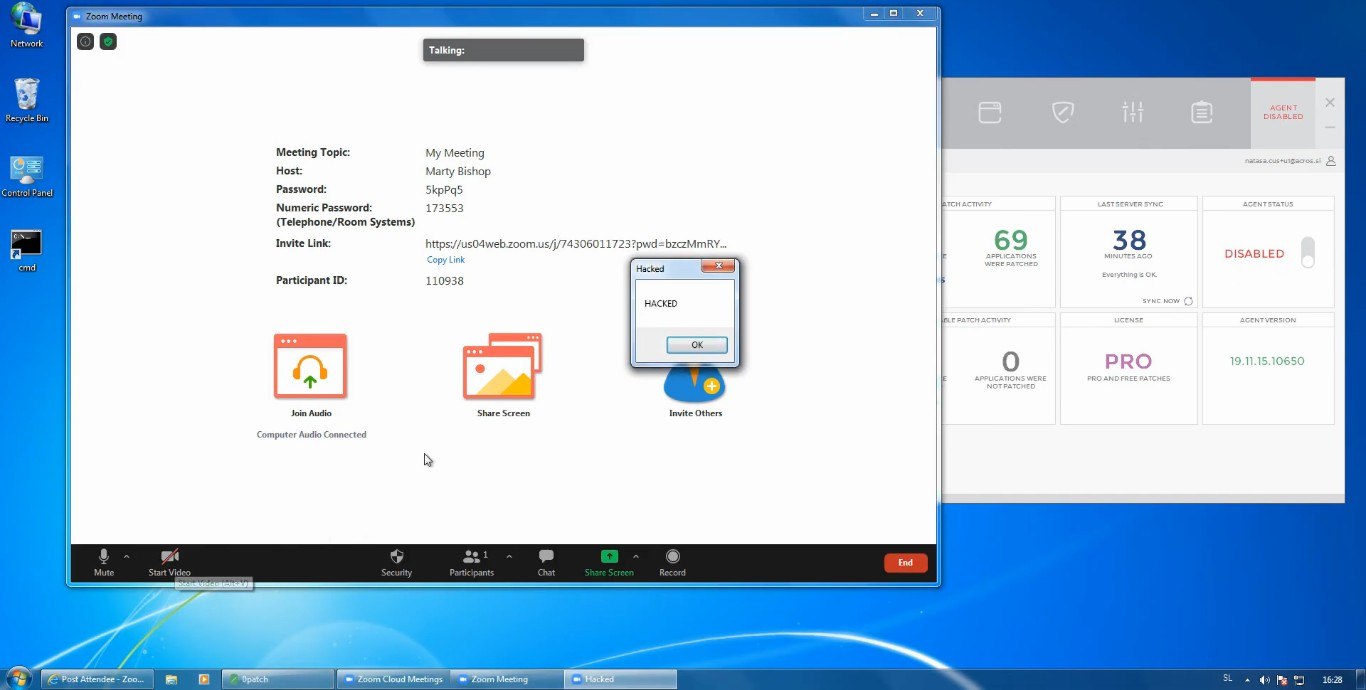This screenshot has height=690, width=1366.
Task: Select the Agent Disabled tab in 0patch
Action: pos(1283,111)
